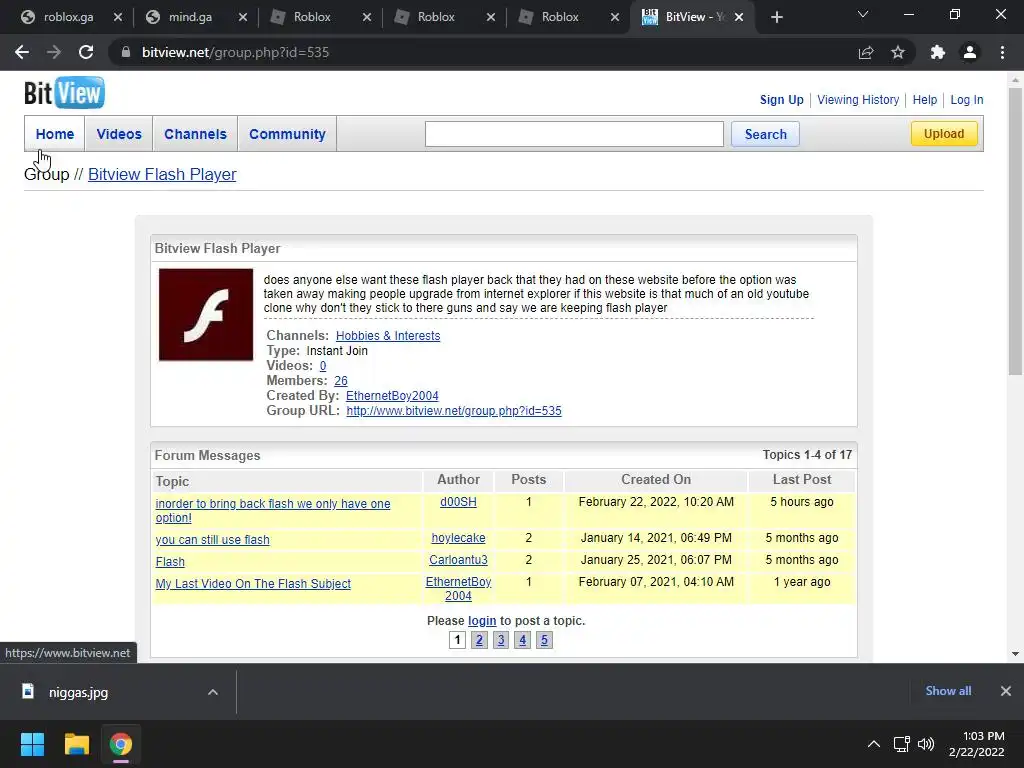Open the extensions puzzle icon
The image size is (1024, 768).
938,52
